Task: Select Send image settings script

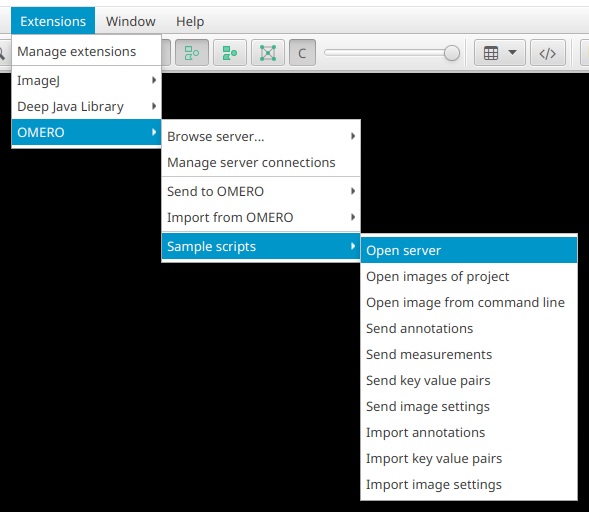Action: [x=469, y=406]
